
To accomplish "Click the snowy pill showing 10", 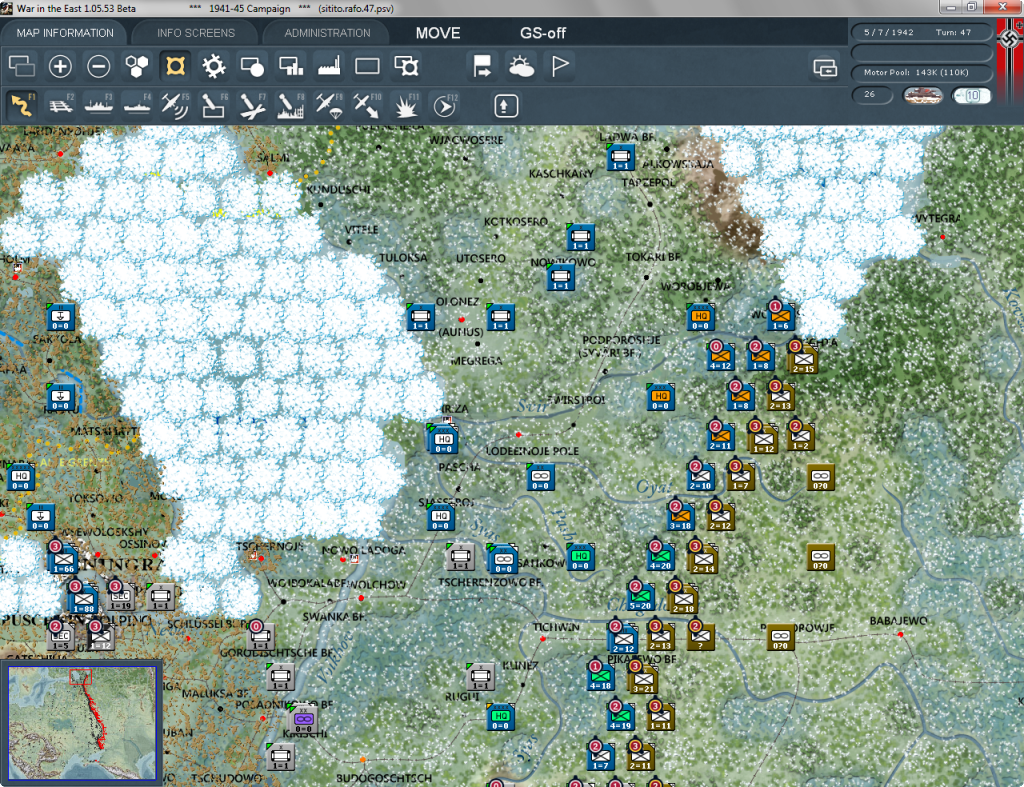I will 971,95.
